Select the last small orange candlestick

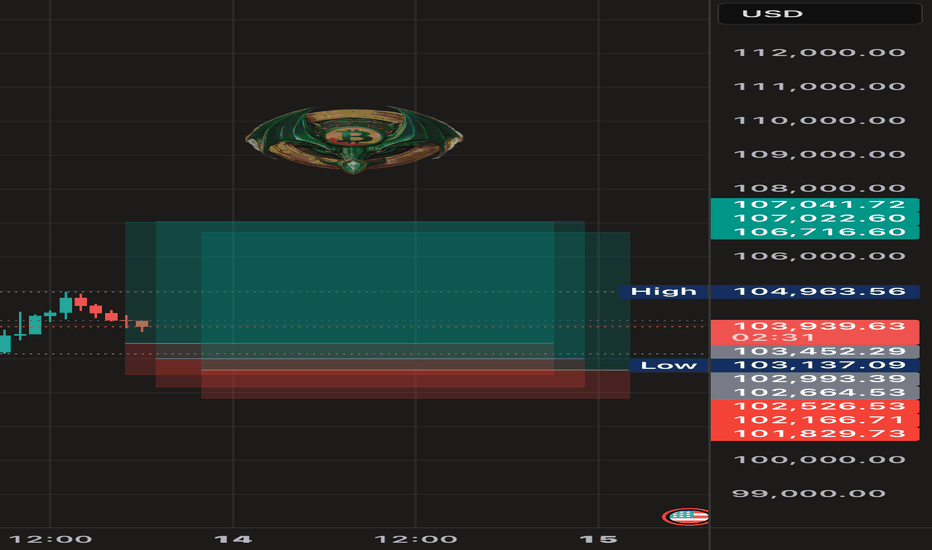141,325
